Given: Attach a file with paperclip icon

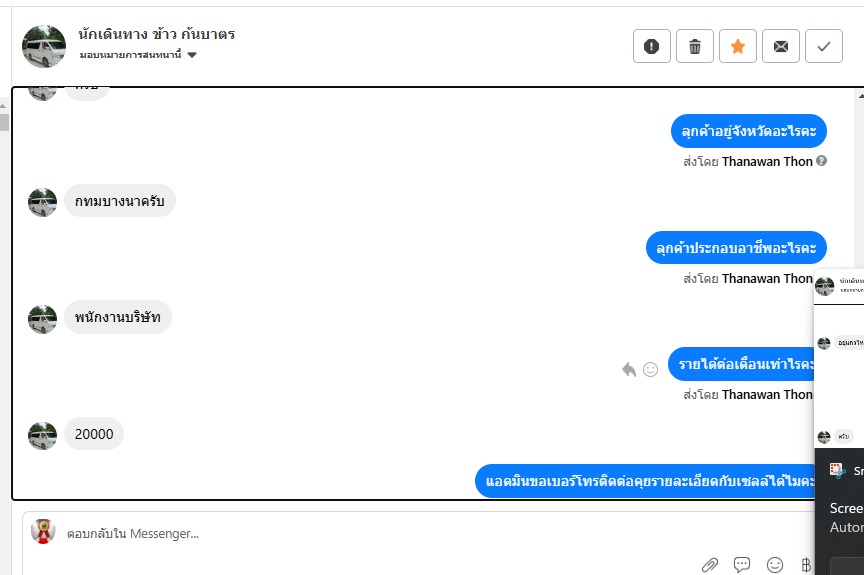Looking at the screenshot, I should pos(709,565).
